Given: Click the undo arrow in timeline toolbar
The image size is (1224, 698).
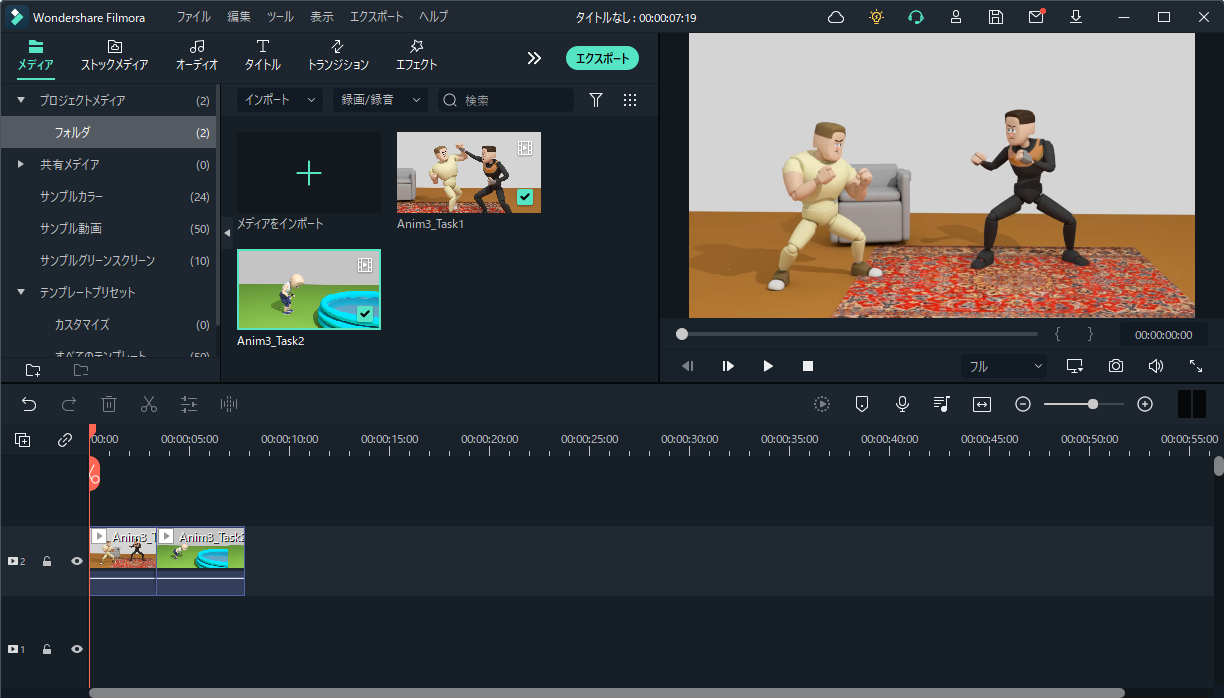Looking at the screenshot, I should (29, 404).
